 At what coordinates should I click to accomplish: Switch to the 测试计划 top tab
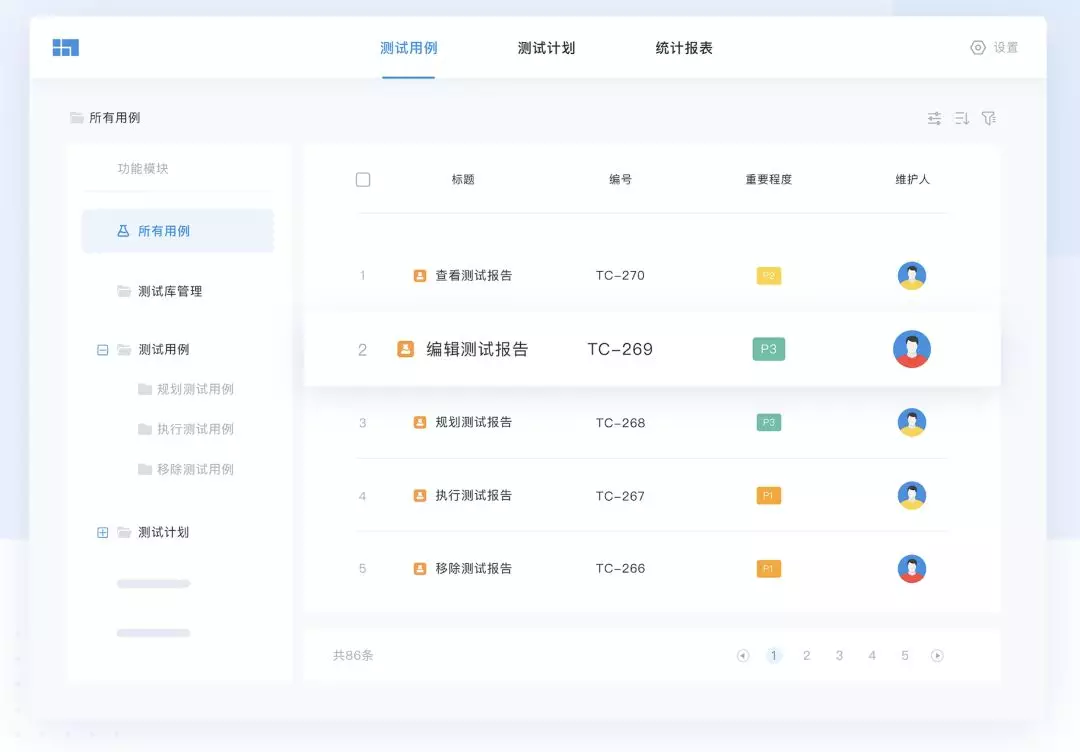pyautogui.click(x=546, y=48)
